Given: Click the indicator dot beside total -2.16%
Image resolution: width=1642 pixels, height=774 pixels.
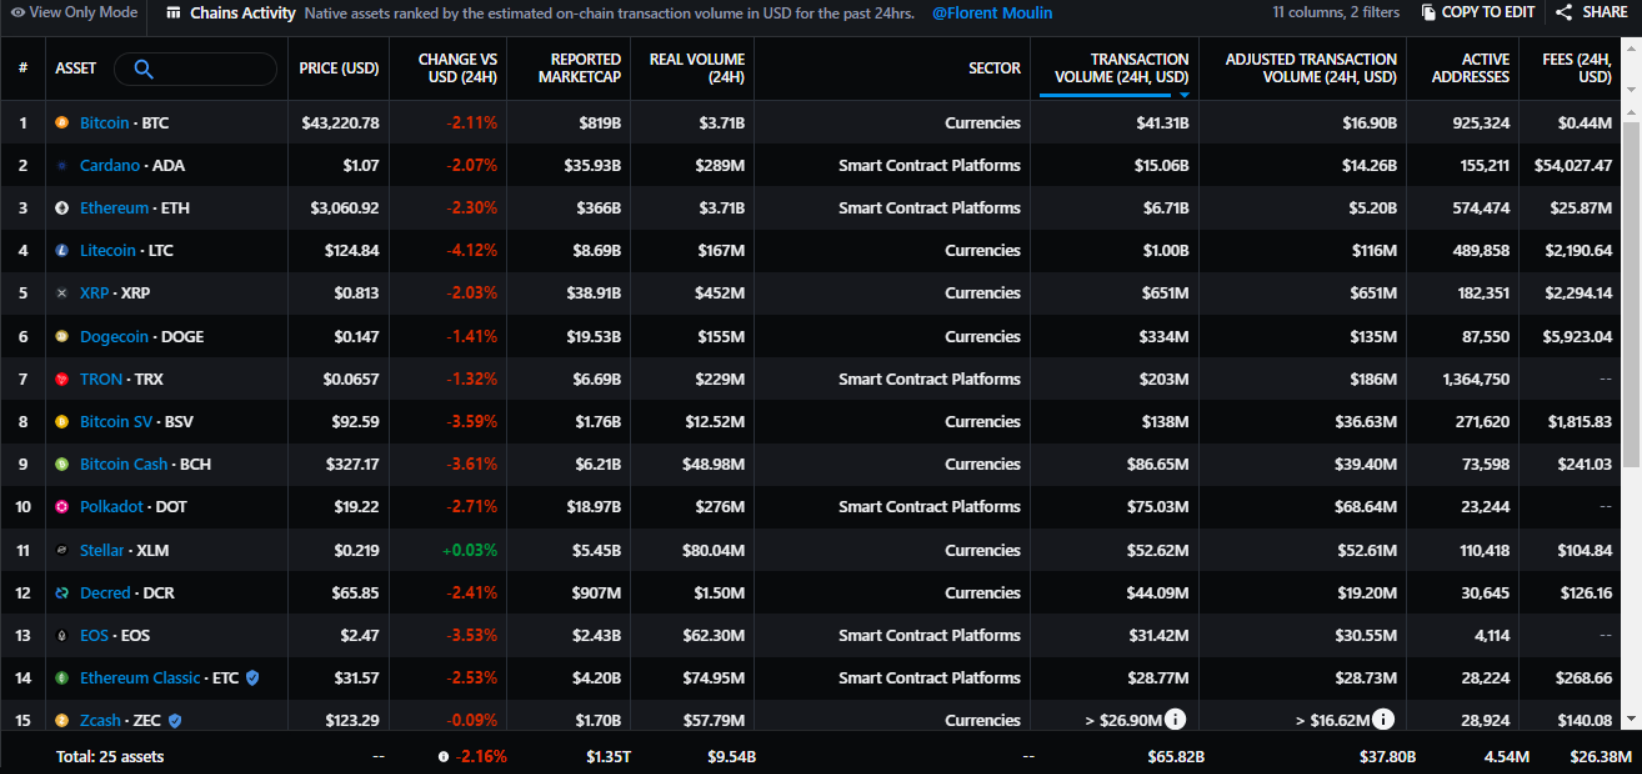Looking at the screenshot, I should click(x=443, y=757).
